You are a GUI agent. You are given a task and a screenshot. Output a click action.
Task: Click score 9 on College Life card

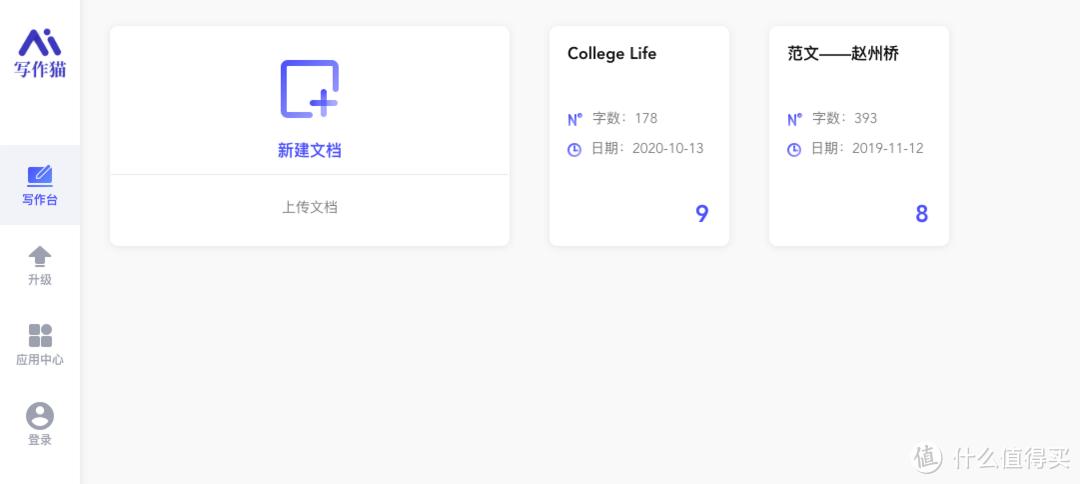(702, 213)
